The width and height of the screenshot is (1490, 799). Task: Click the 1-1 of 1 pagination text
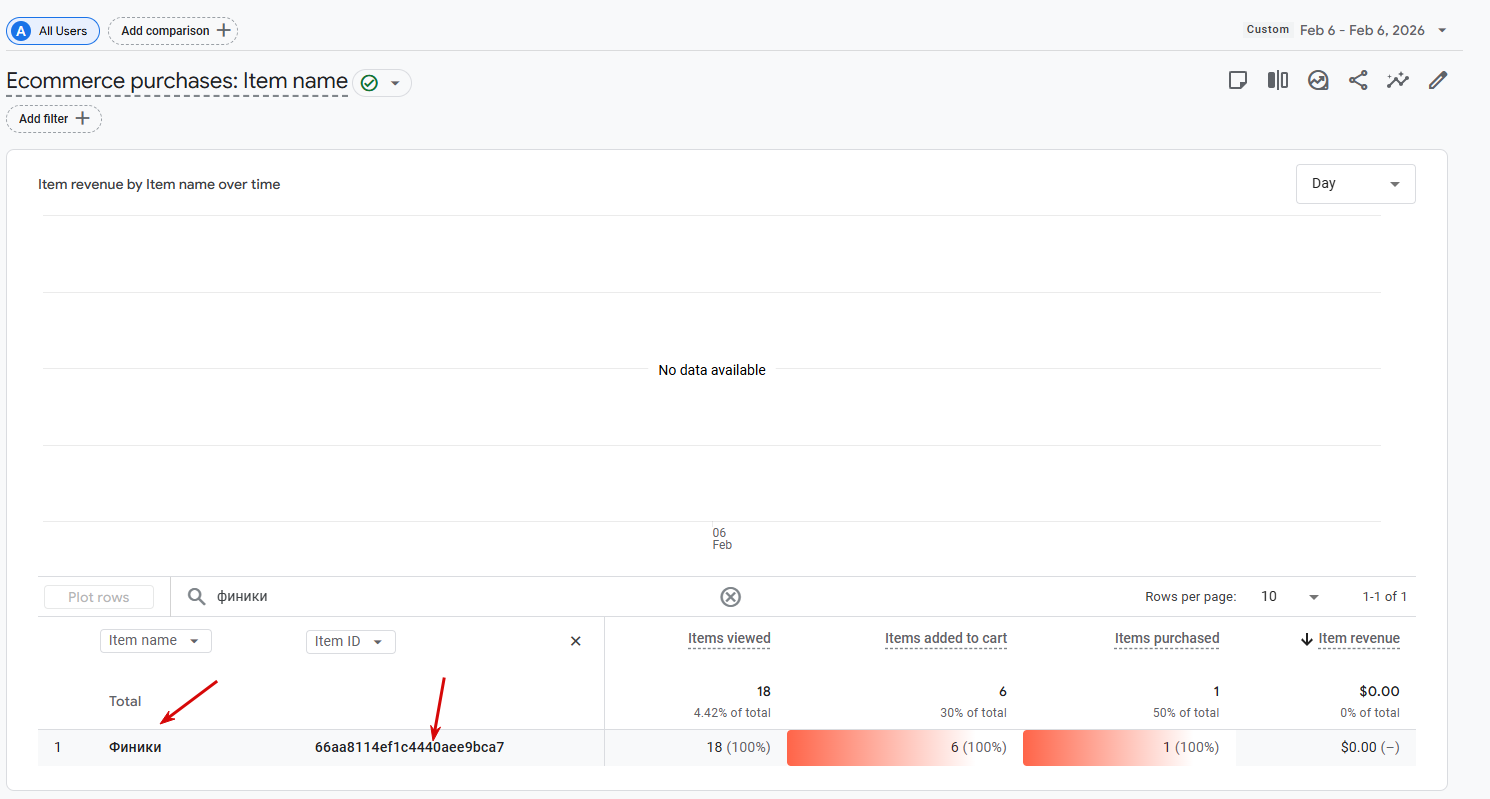click(x=1385, y=597)
